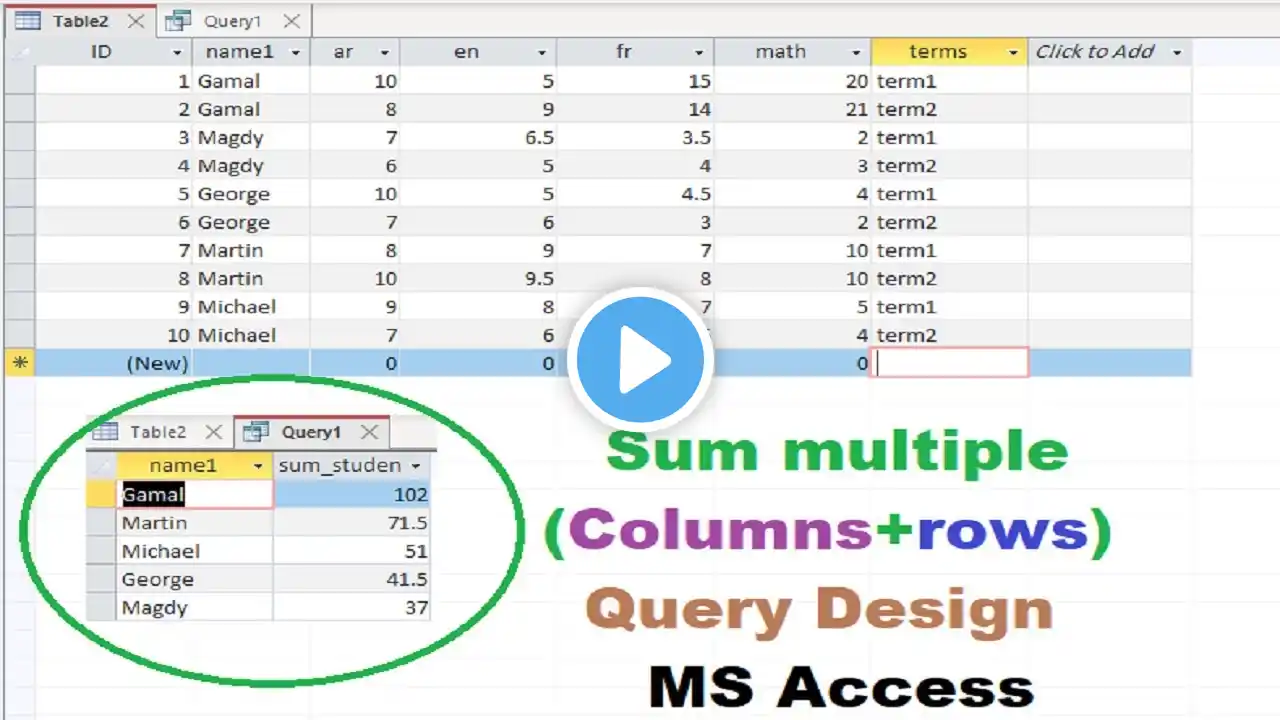
Task: Click the sum value 51
Action: [x=417, y=551]
